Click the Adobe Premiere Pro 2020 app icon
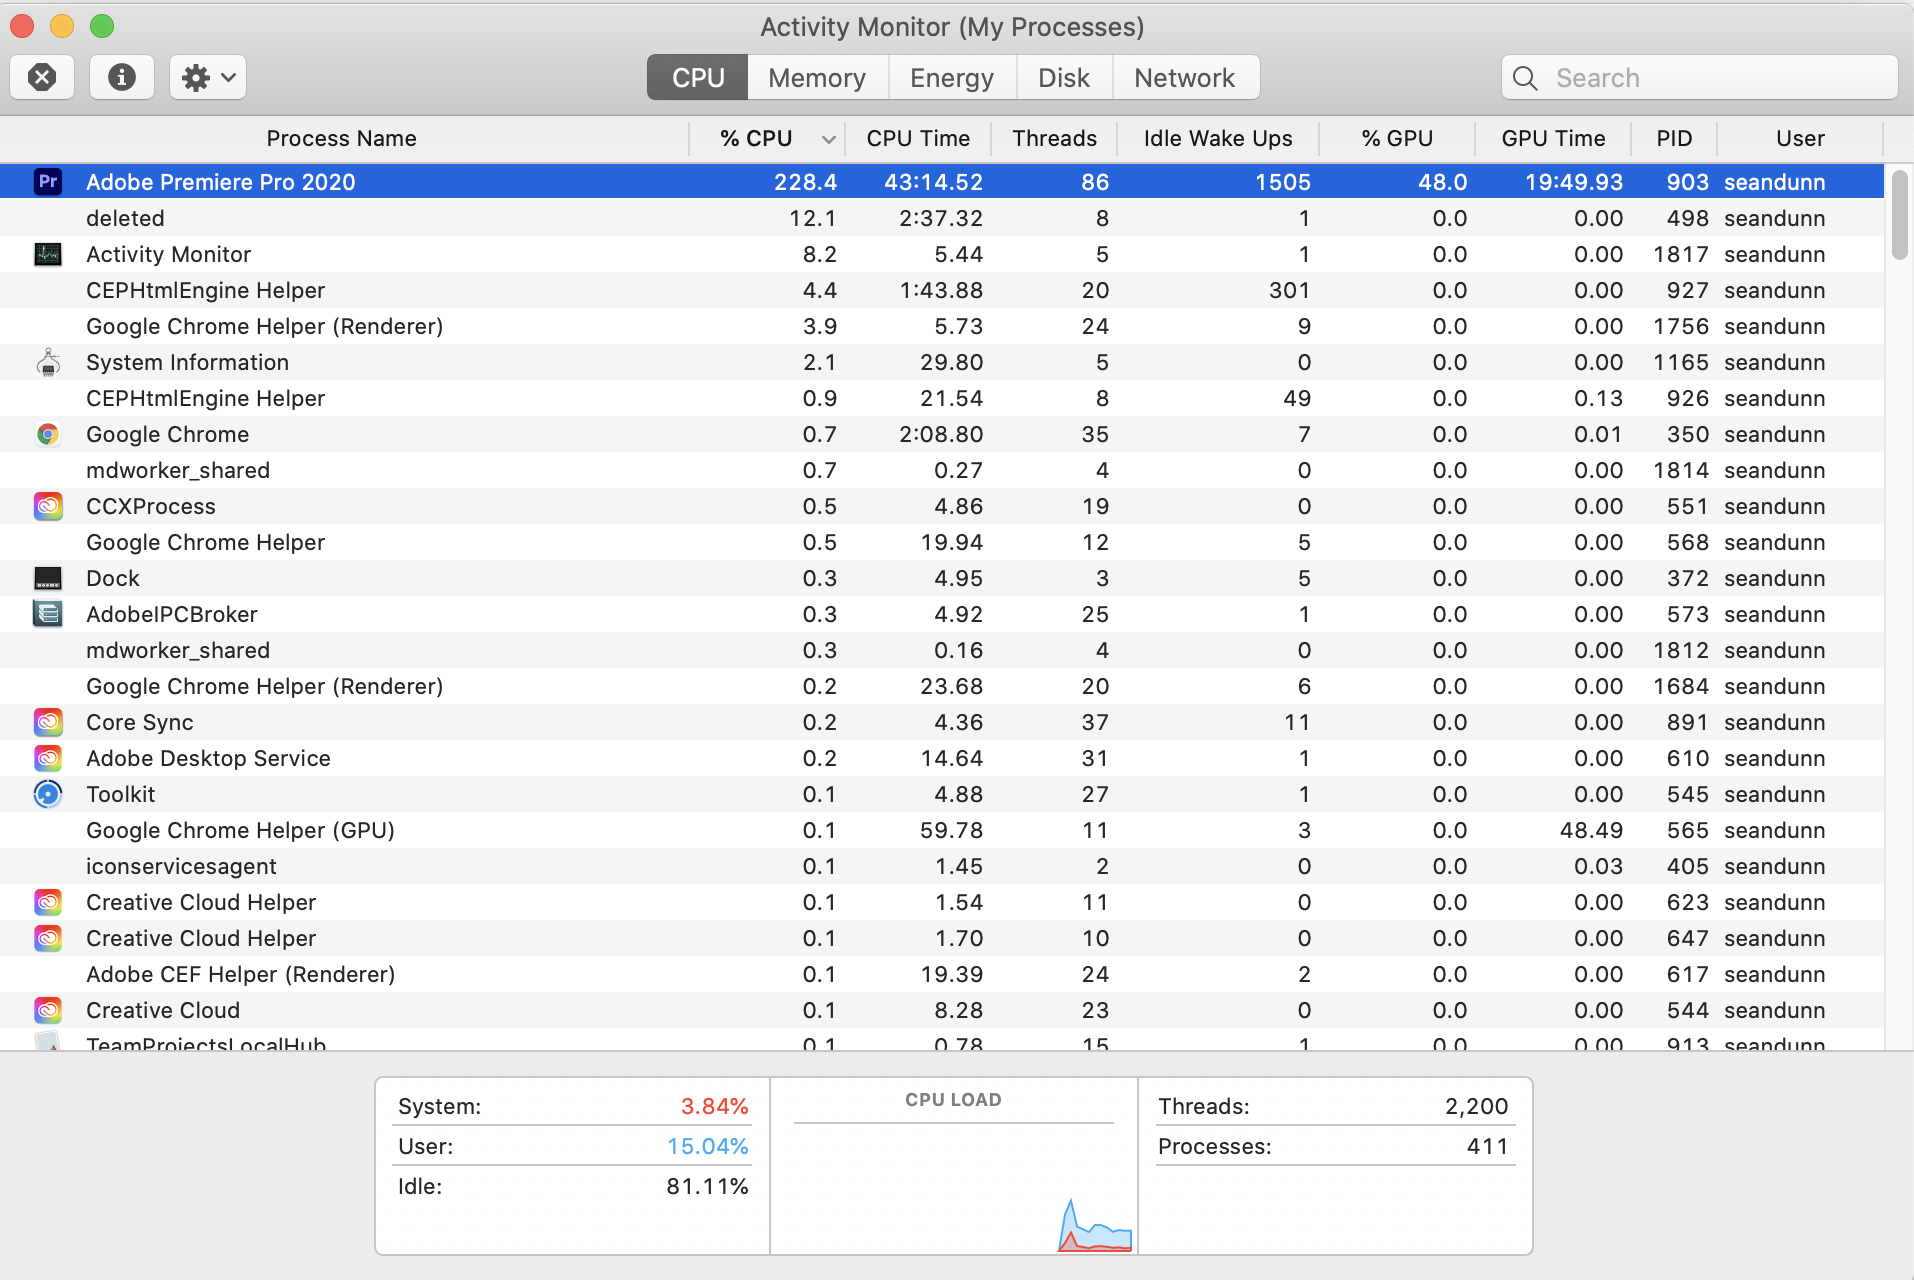Image resolution: width=1914 pixels, height=1280 pixels. (x=48, y=181)
